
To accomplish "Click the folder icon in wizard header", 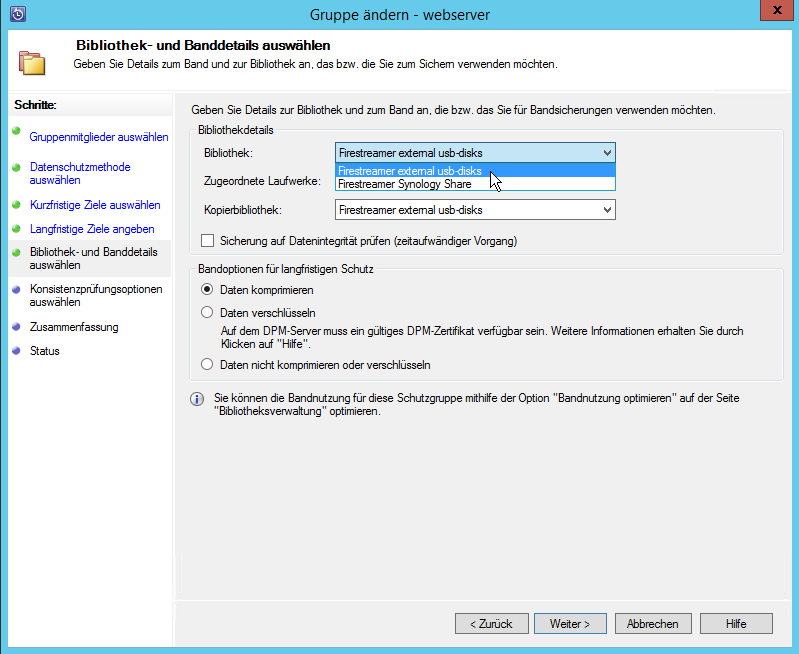I will tap(32, 60).
